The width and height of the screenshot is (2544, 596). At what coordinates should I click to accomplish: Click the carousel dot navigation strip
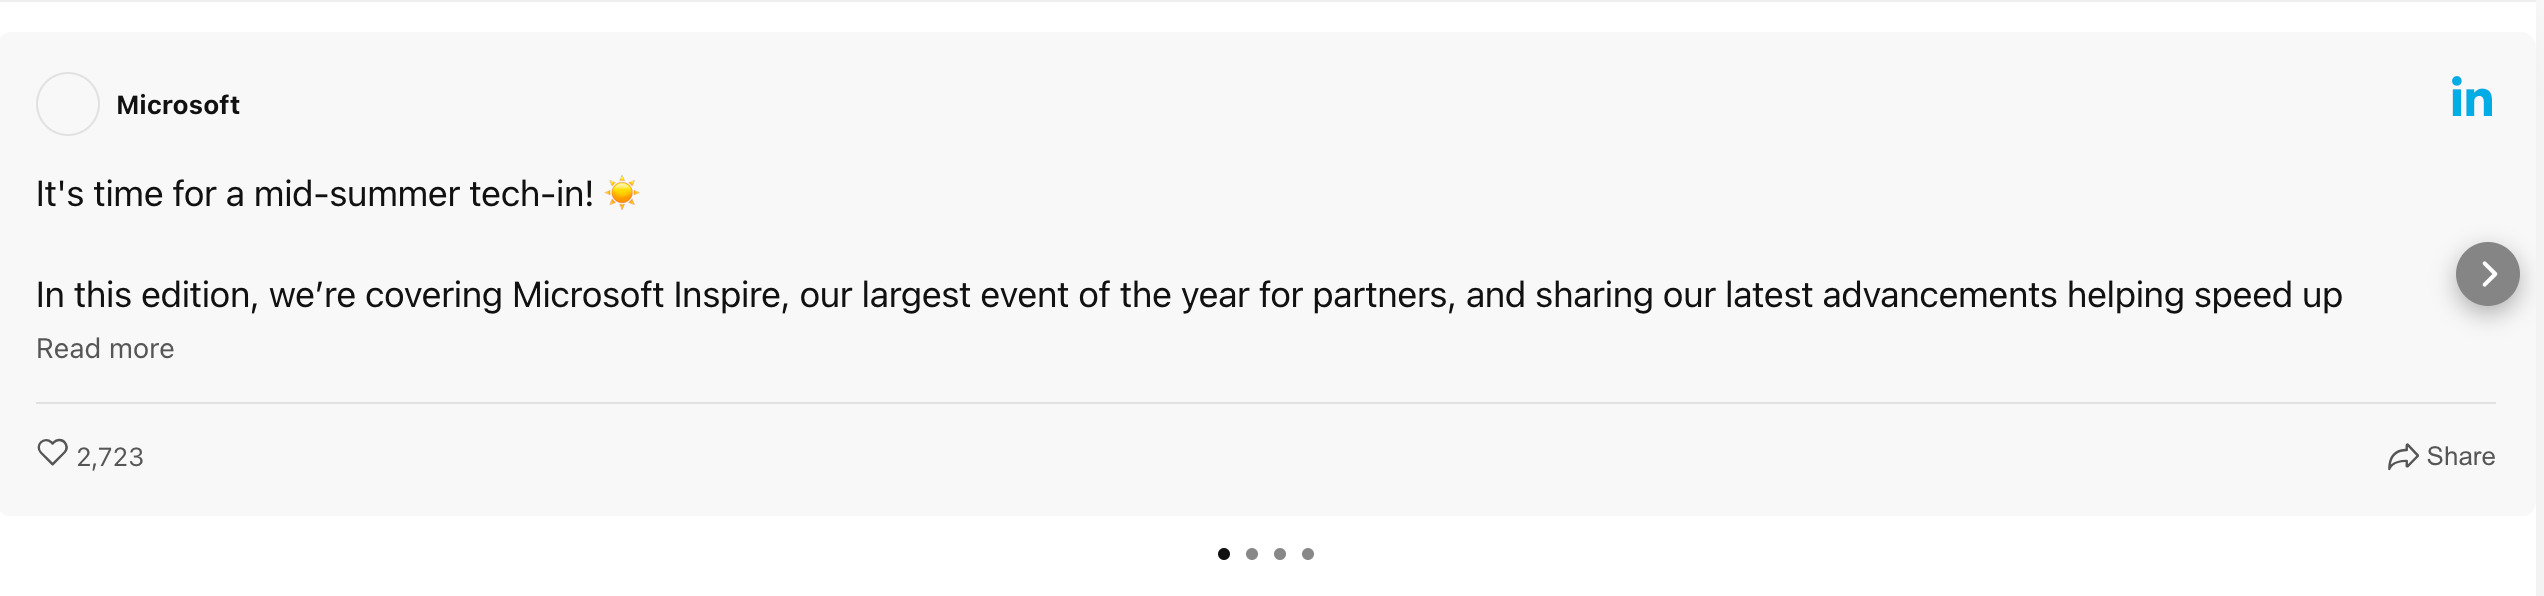(1266, 553)
